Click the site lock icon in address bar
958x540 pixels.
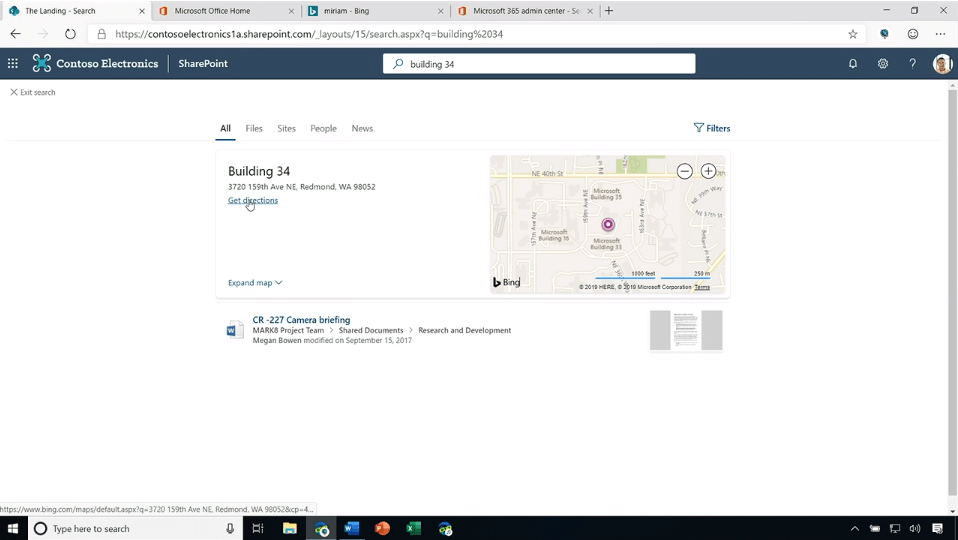102,34
